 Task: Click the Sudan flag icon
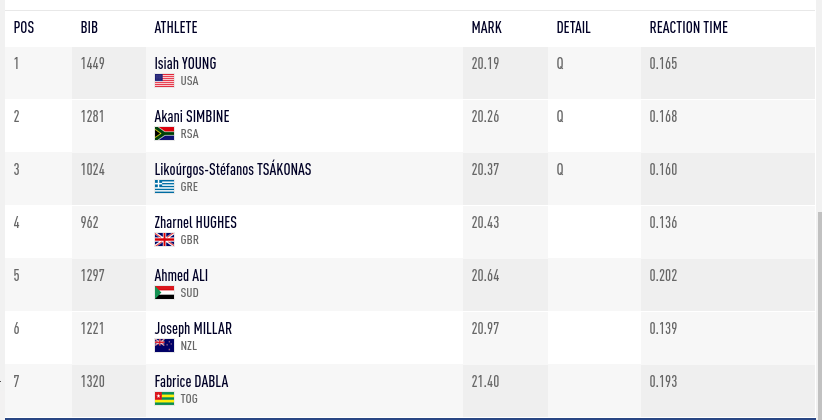164,293
